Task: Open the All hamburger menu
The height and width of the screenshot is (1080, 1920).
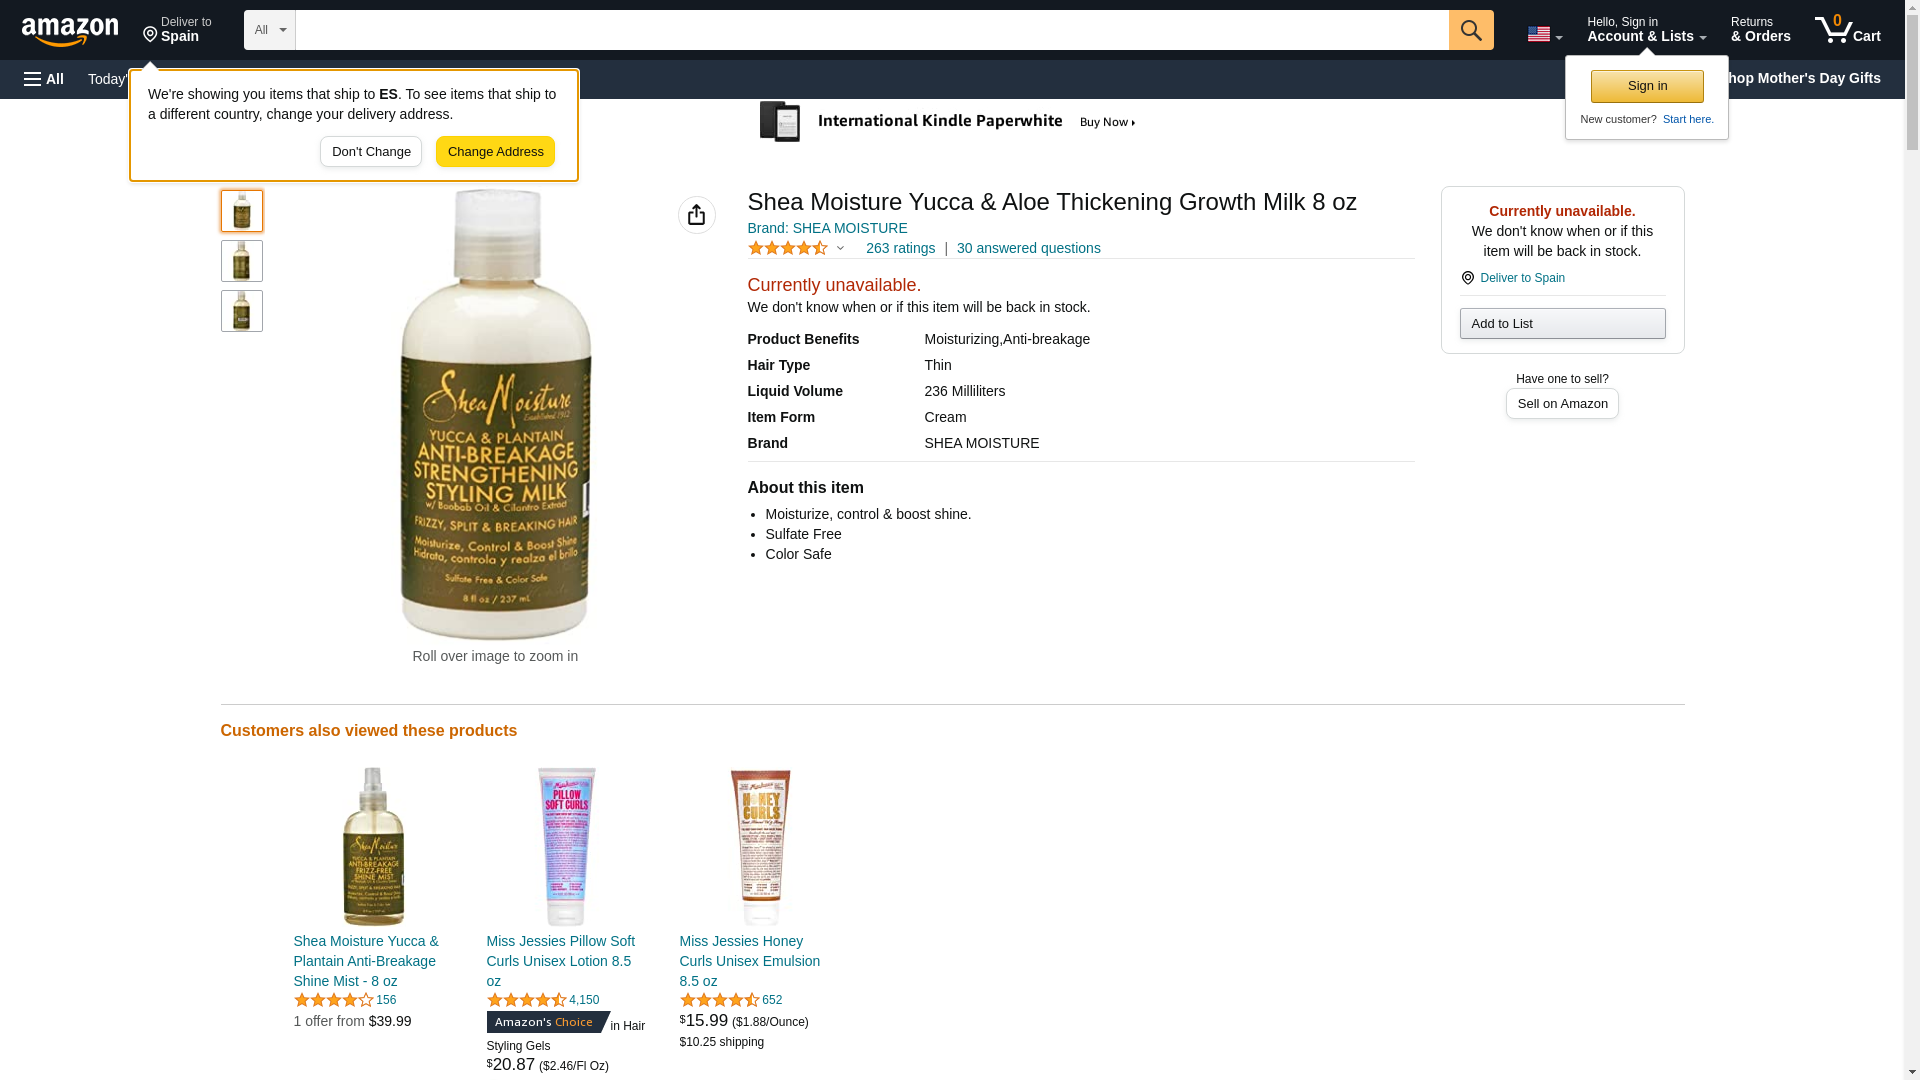Action: (x=44, y=79)
